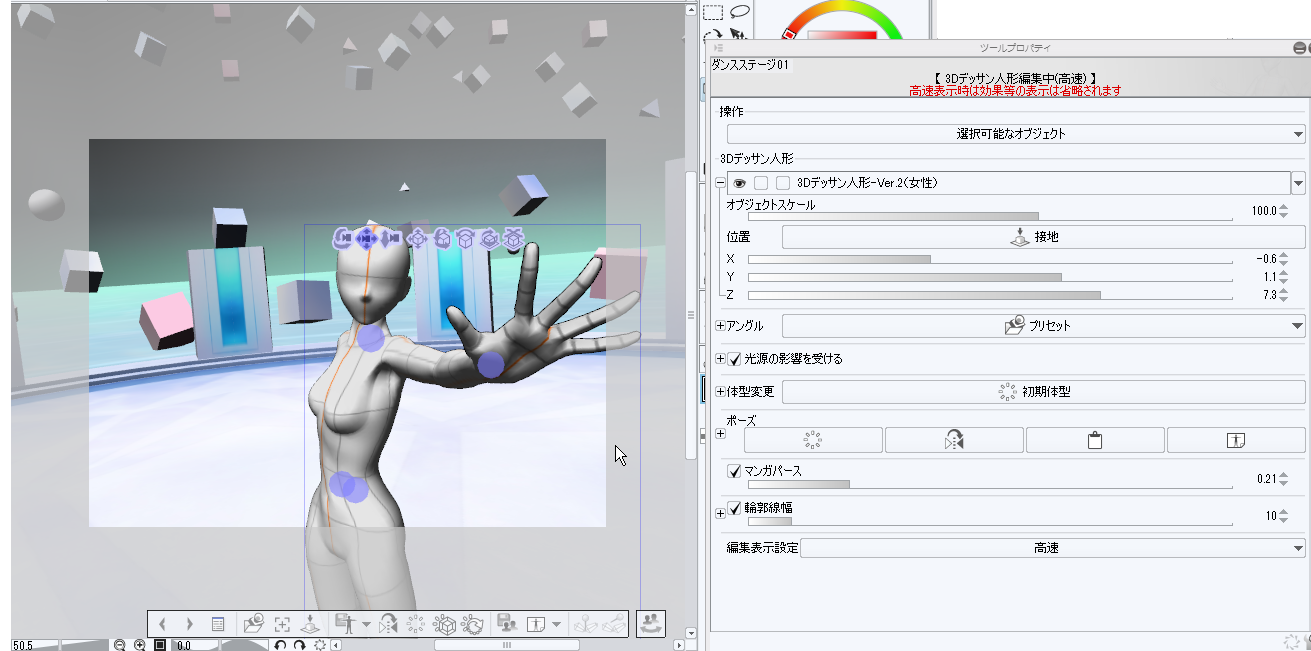Toggle first checkbox next to figure eye icon
The width and height of the screenshot is (1311, 651).
pyautogui.click(x=762, y=183)
